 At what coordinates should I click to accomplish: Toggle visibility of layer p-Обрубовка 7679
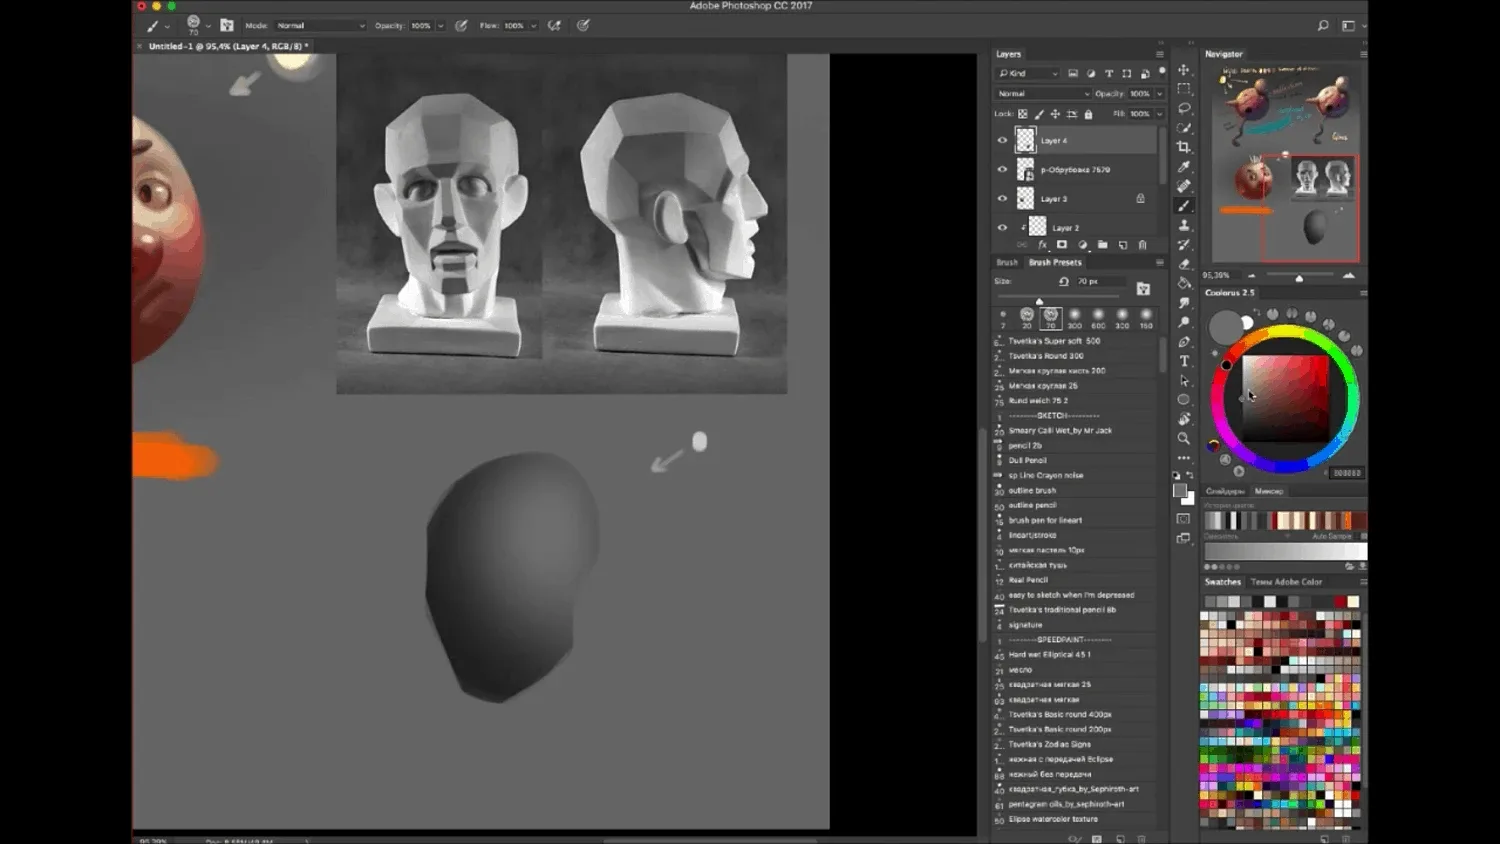[1002, 169]
